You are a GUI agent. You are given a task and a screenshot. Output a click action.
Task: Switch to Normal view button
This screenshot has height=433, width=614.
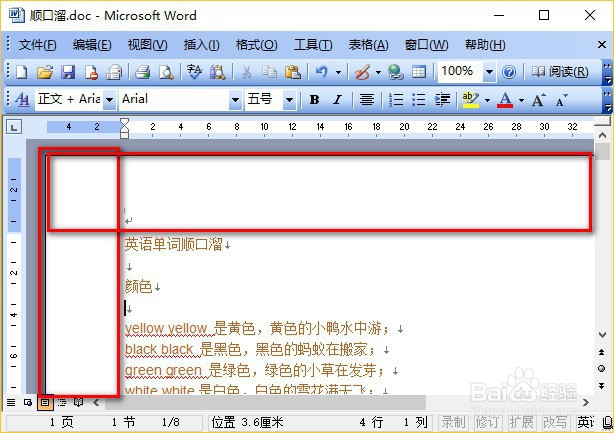click(x=11, y=402)
